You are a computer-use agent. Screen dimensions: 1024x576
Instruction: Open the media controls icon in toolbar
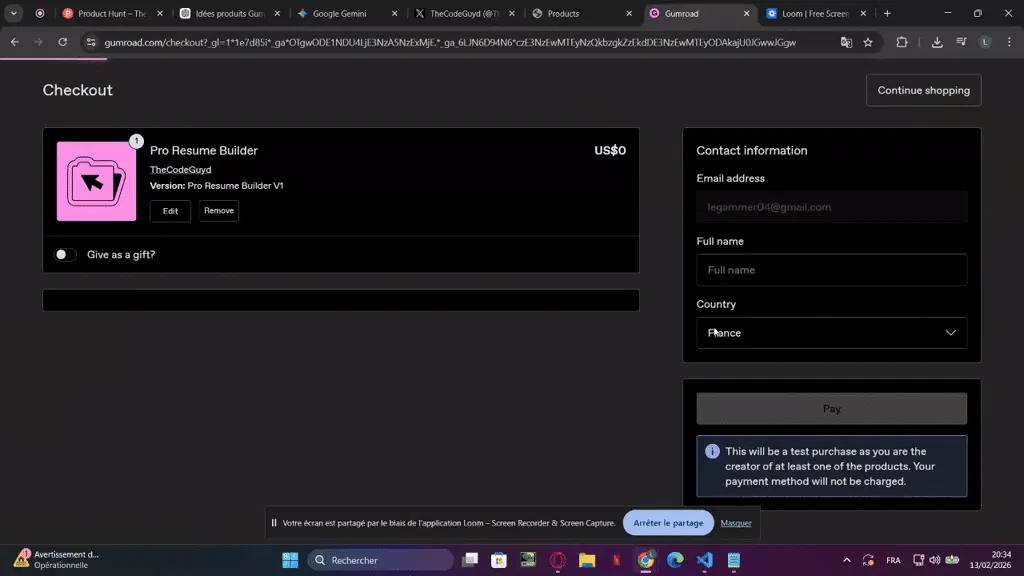[x=961, y=42]
